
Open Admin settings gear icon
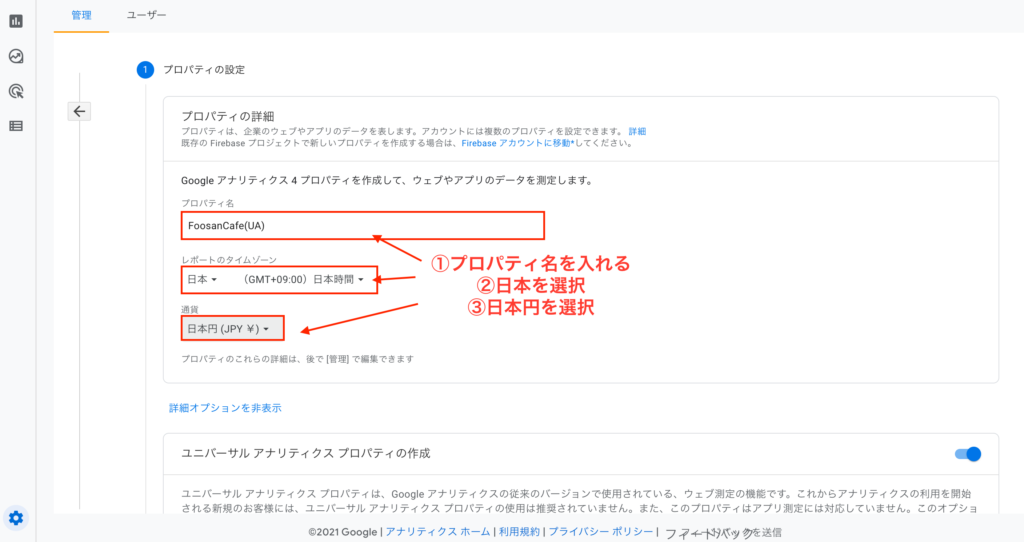16,517
